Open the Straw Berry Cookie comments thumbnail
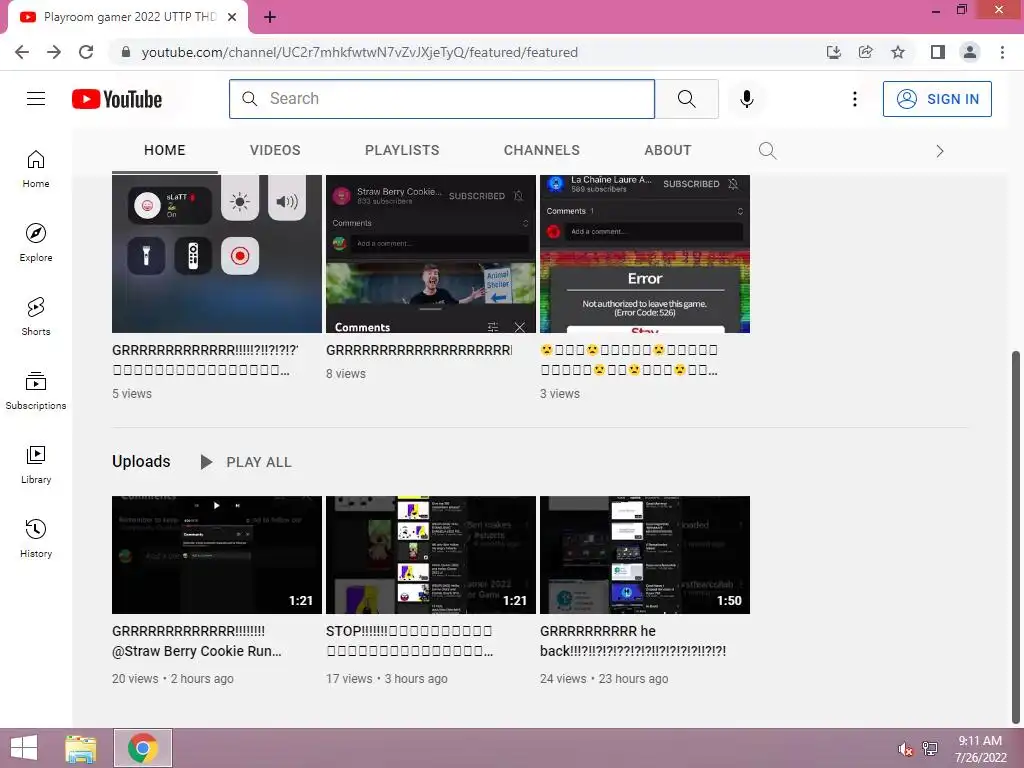This screenshot has width=1024, height=768. click(x=431, y=254)
